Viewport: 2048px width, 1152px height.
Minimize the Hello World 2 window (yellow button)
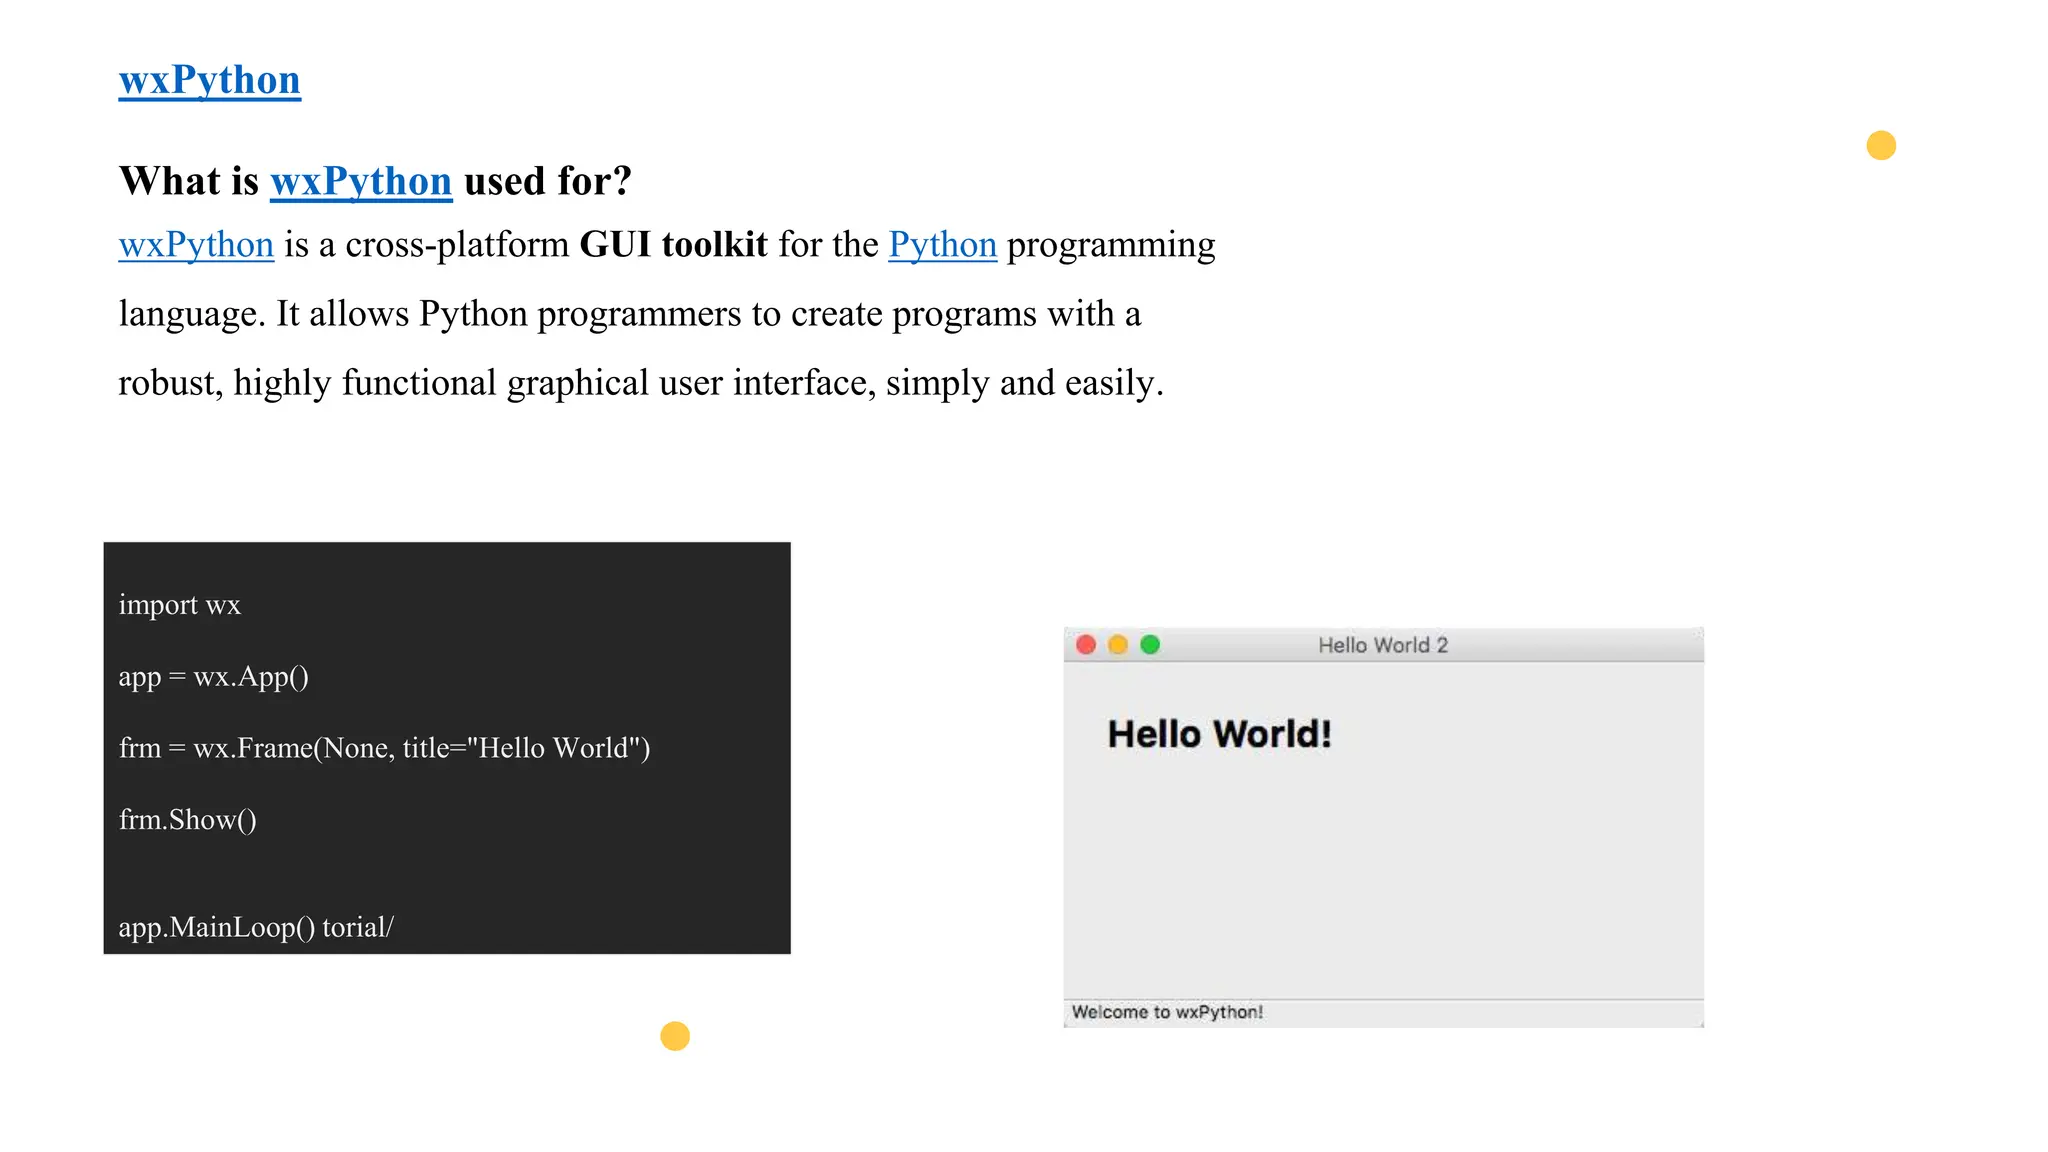coord(1118,645)
